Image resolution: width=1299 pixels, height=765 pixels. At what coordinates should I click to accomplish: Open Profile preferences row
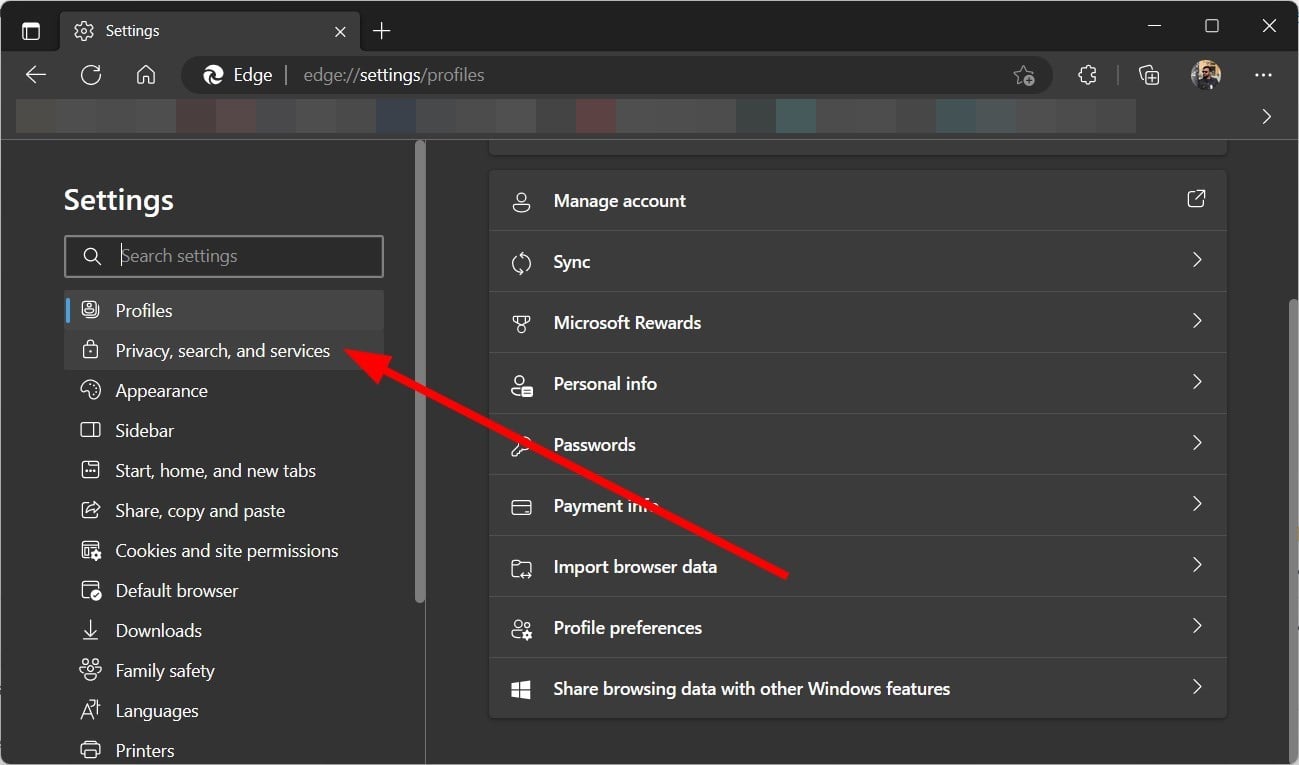click(x=857, y=628)
